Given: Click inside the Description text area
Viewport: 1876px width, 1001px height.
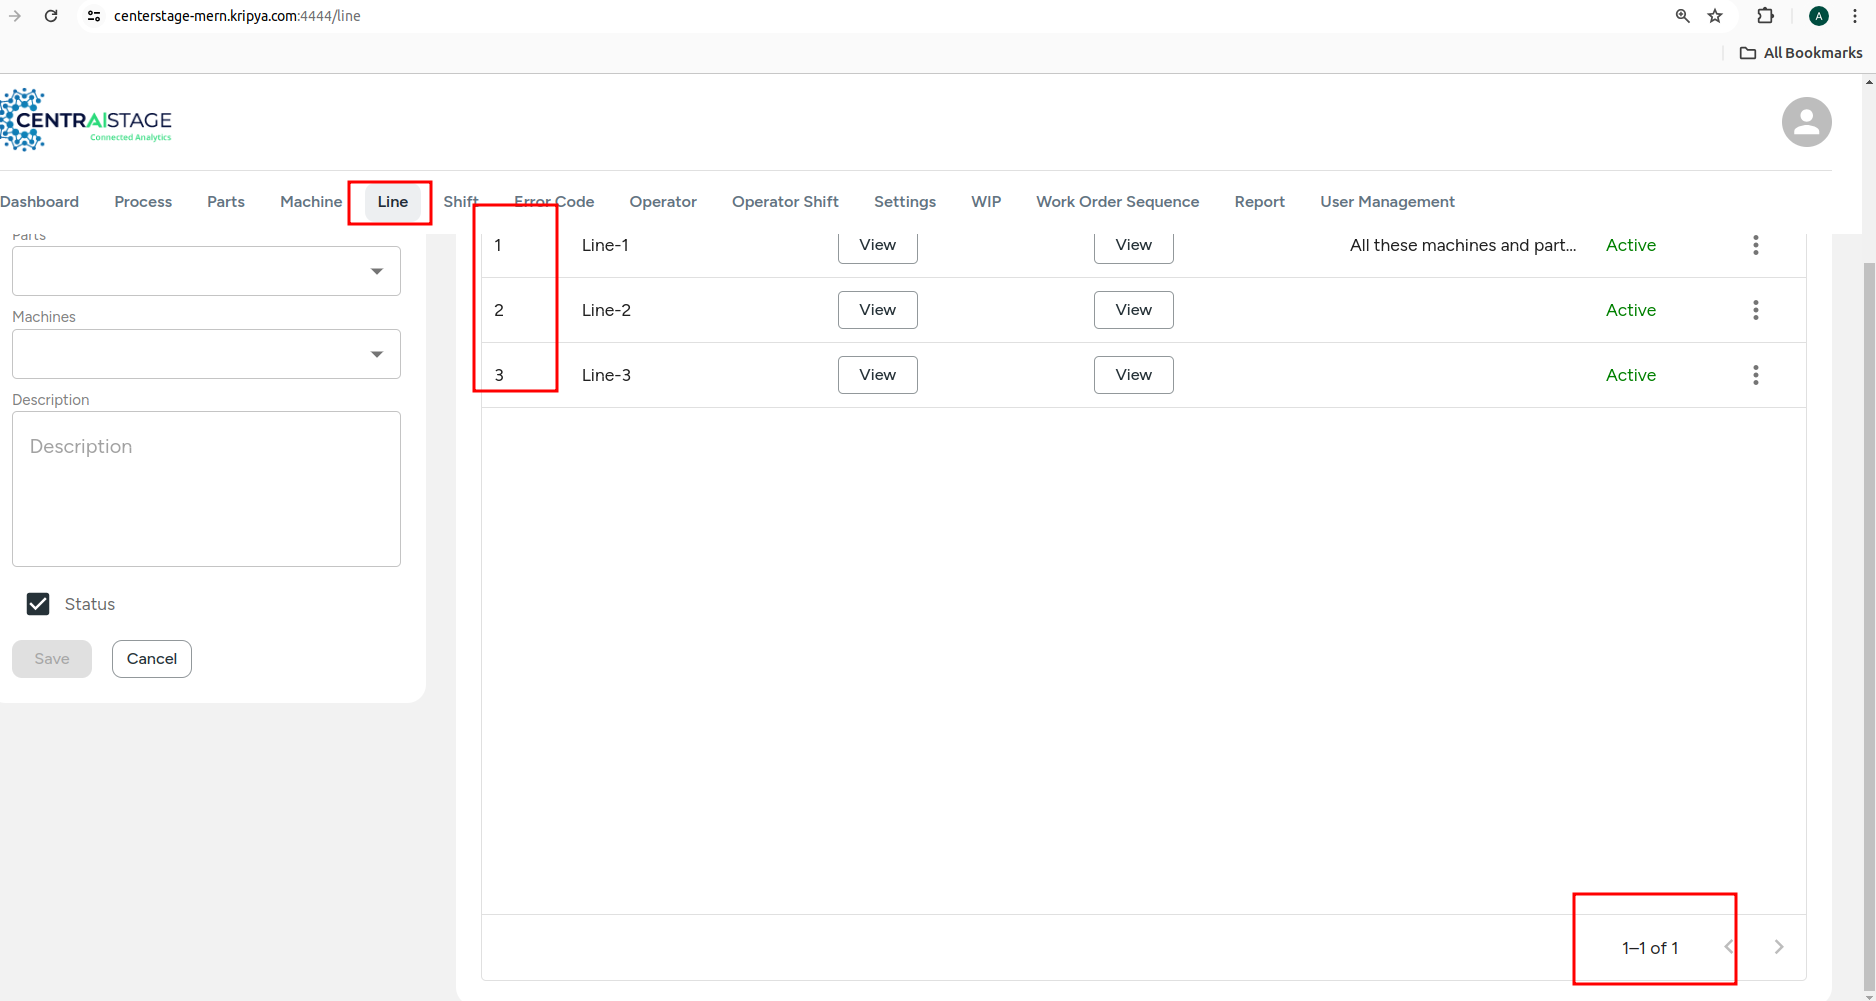Looking at the screenshot, I should (206, 489).
